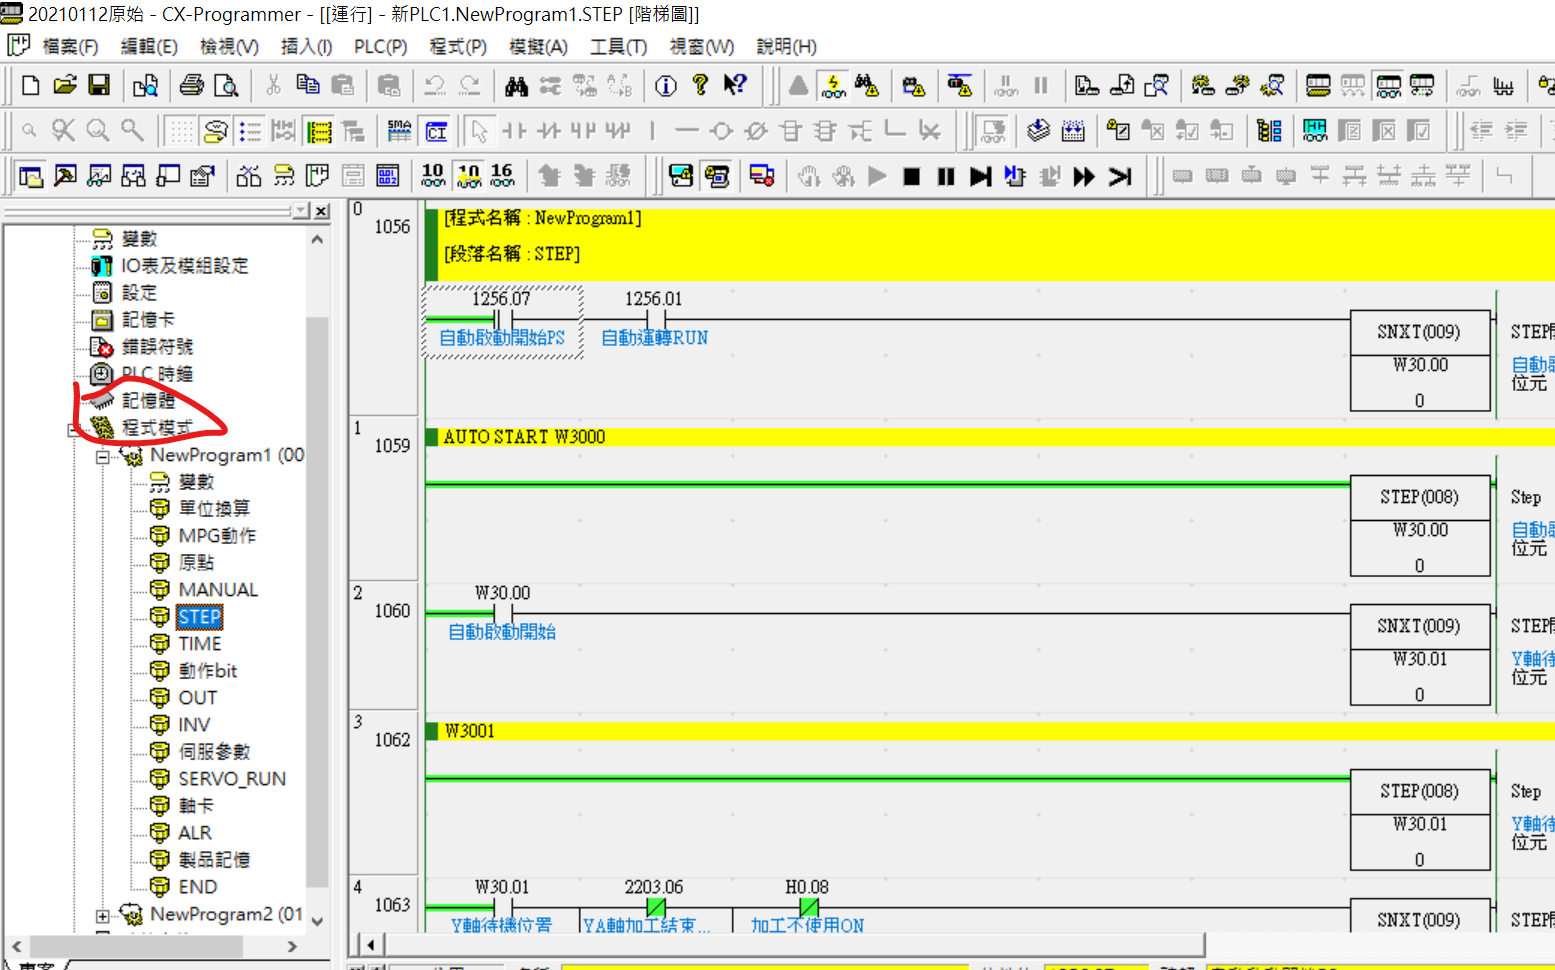
Task: Click the Save floppy disk icon
Action: click(x=99, y=86)
